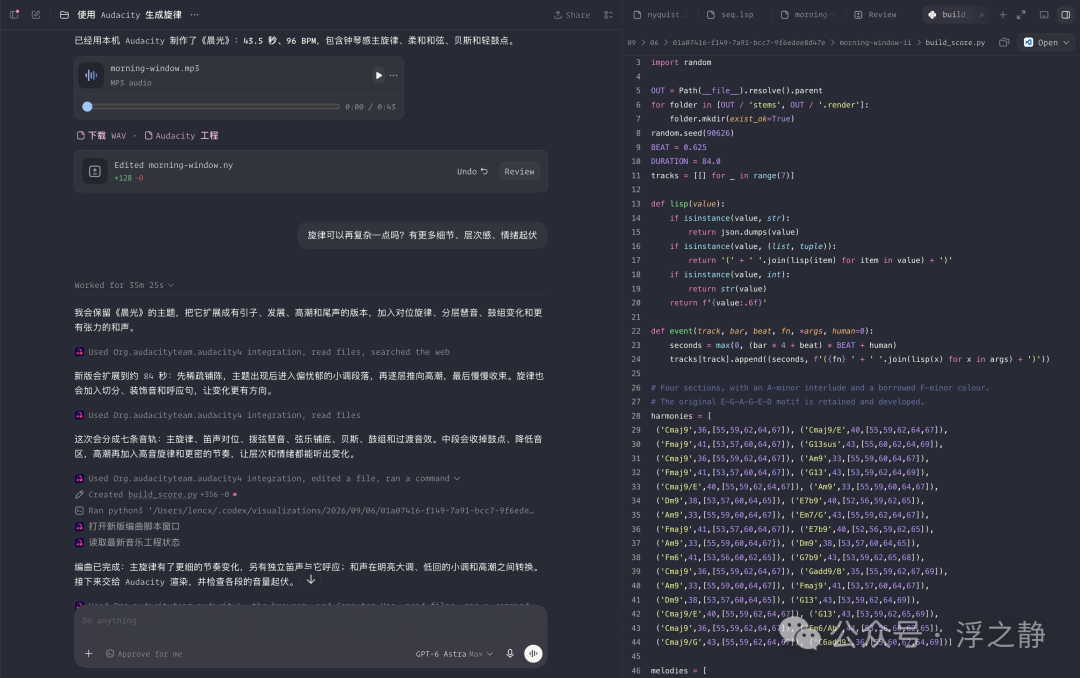
Task: Click the audio progress slider track
Action: click(x=214, y=107)
